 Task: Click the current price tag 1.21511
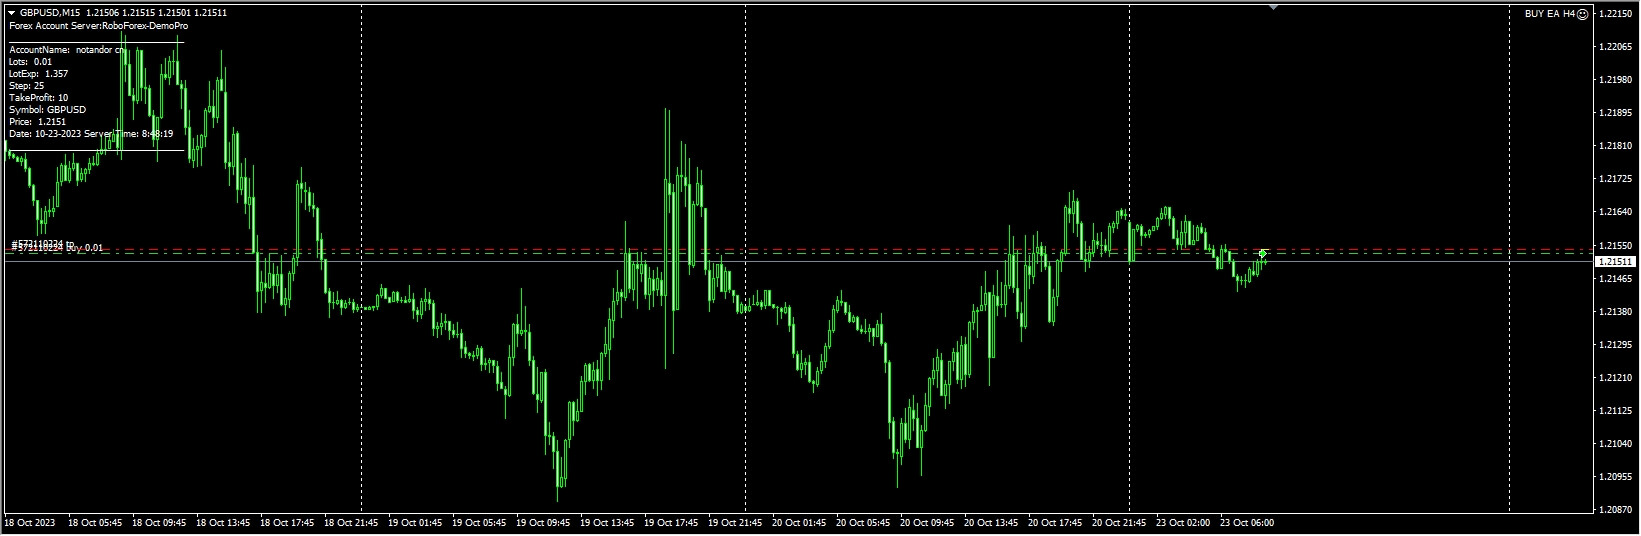tap(1613, 262)
